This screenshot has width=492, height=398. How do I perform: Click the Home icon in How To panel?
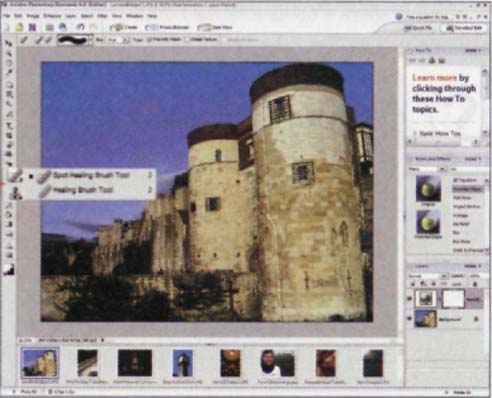[x=432, y=60]
